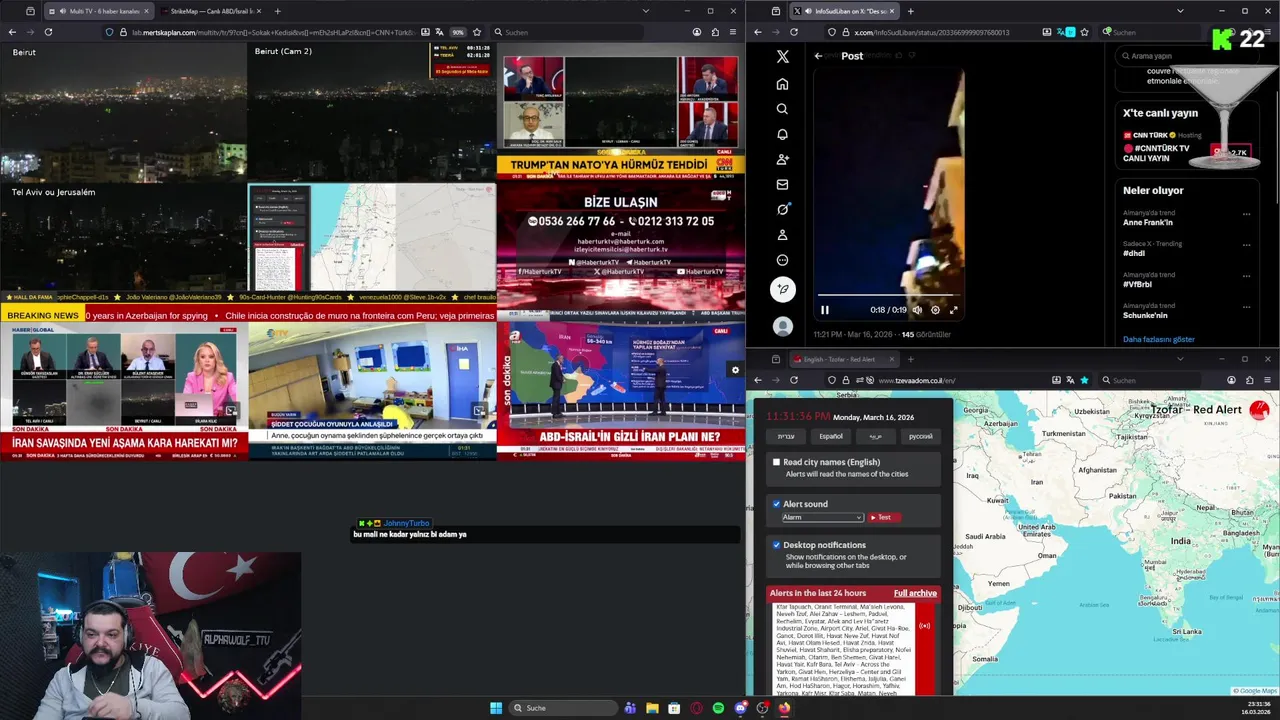Reload the Multi TV page
This screenshot has width=1280, height=720.
pyautogui.click(x=48, y=32)
